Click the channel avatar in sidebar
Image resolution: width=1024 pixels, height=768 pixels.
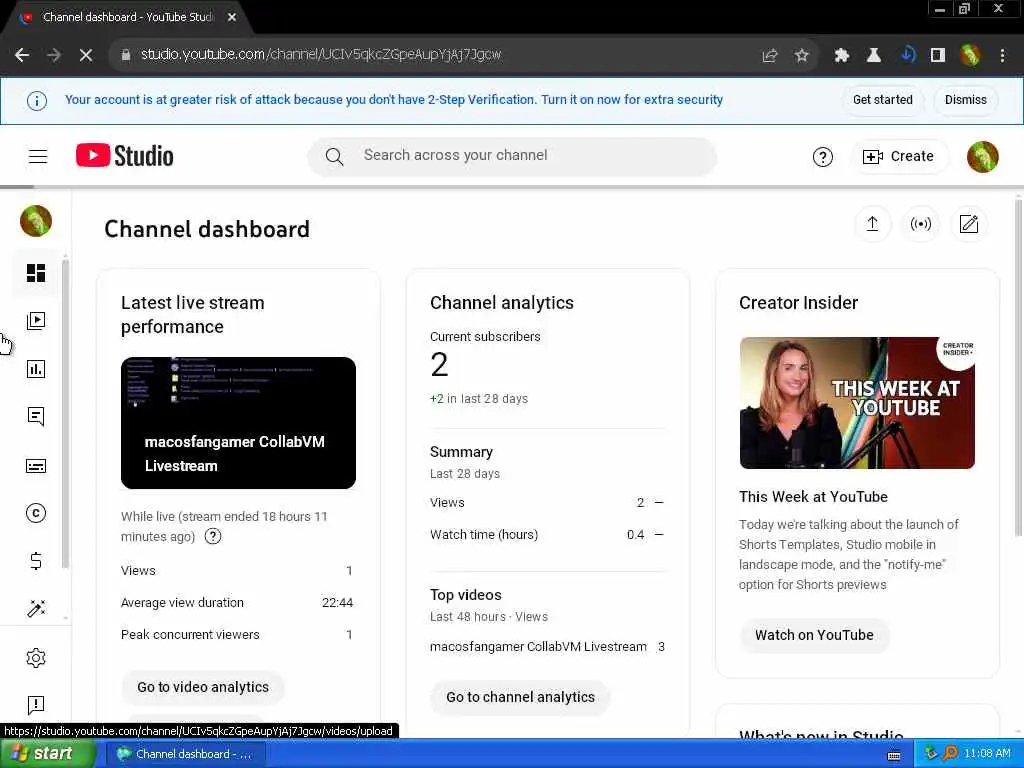(x=36, y=221)
